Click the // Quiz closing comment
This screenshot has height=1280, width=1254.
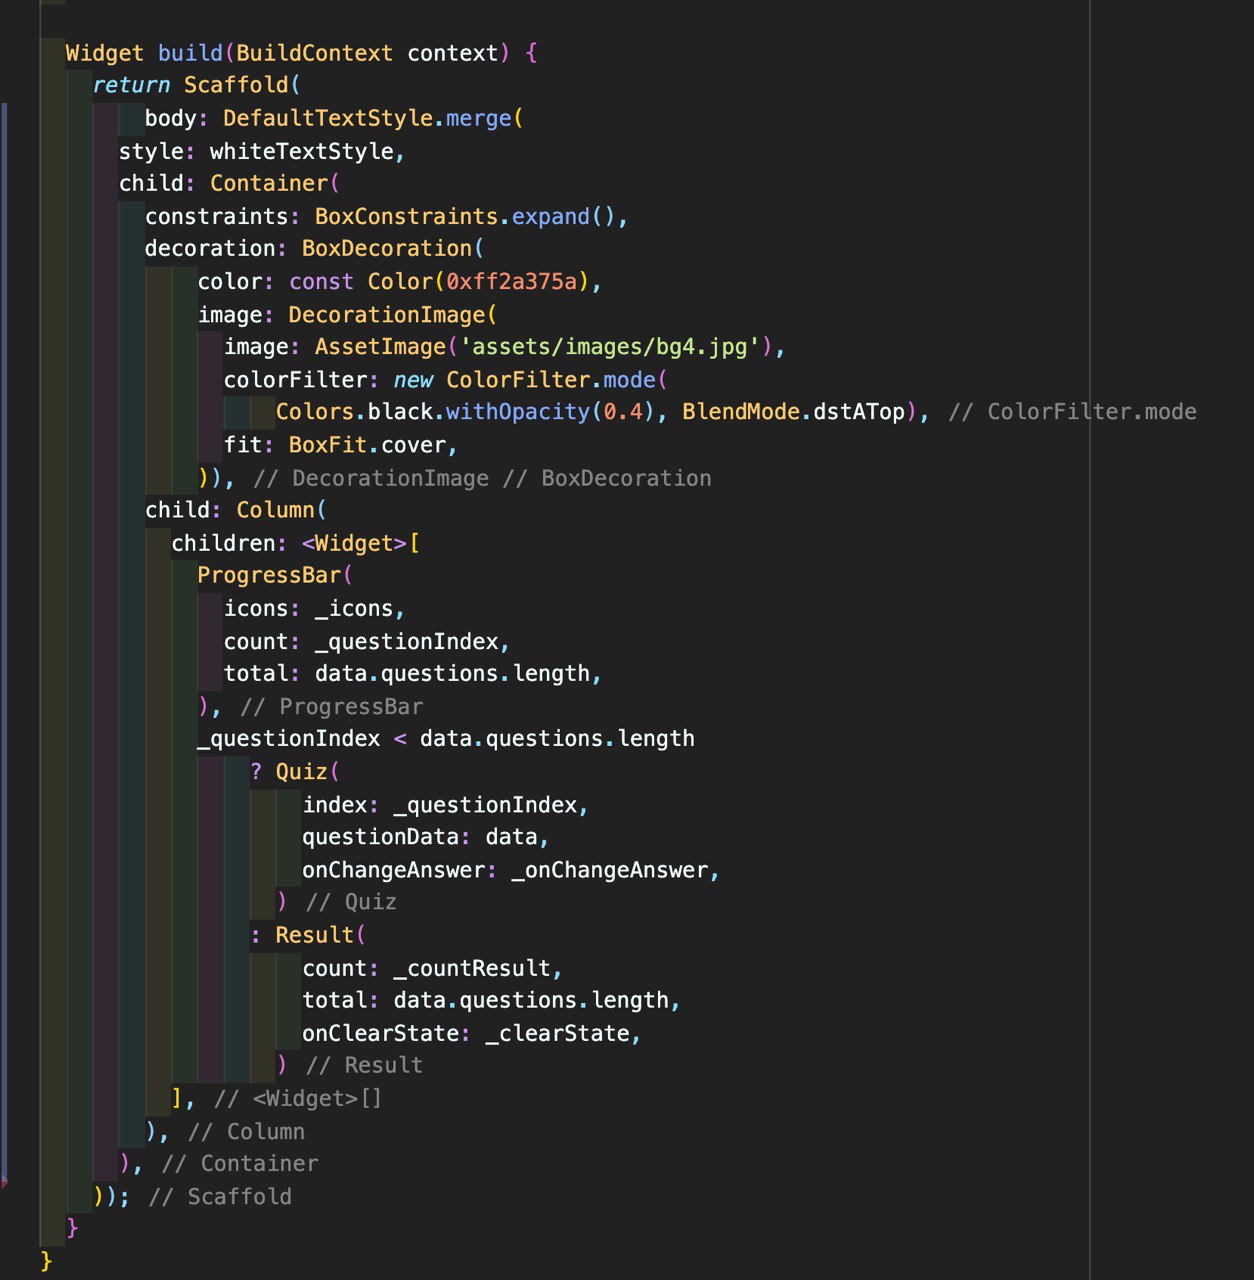351,901
